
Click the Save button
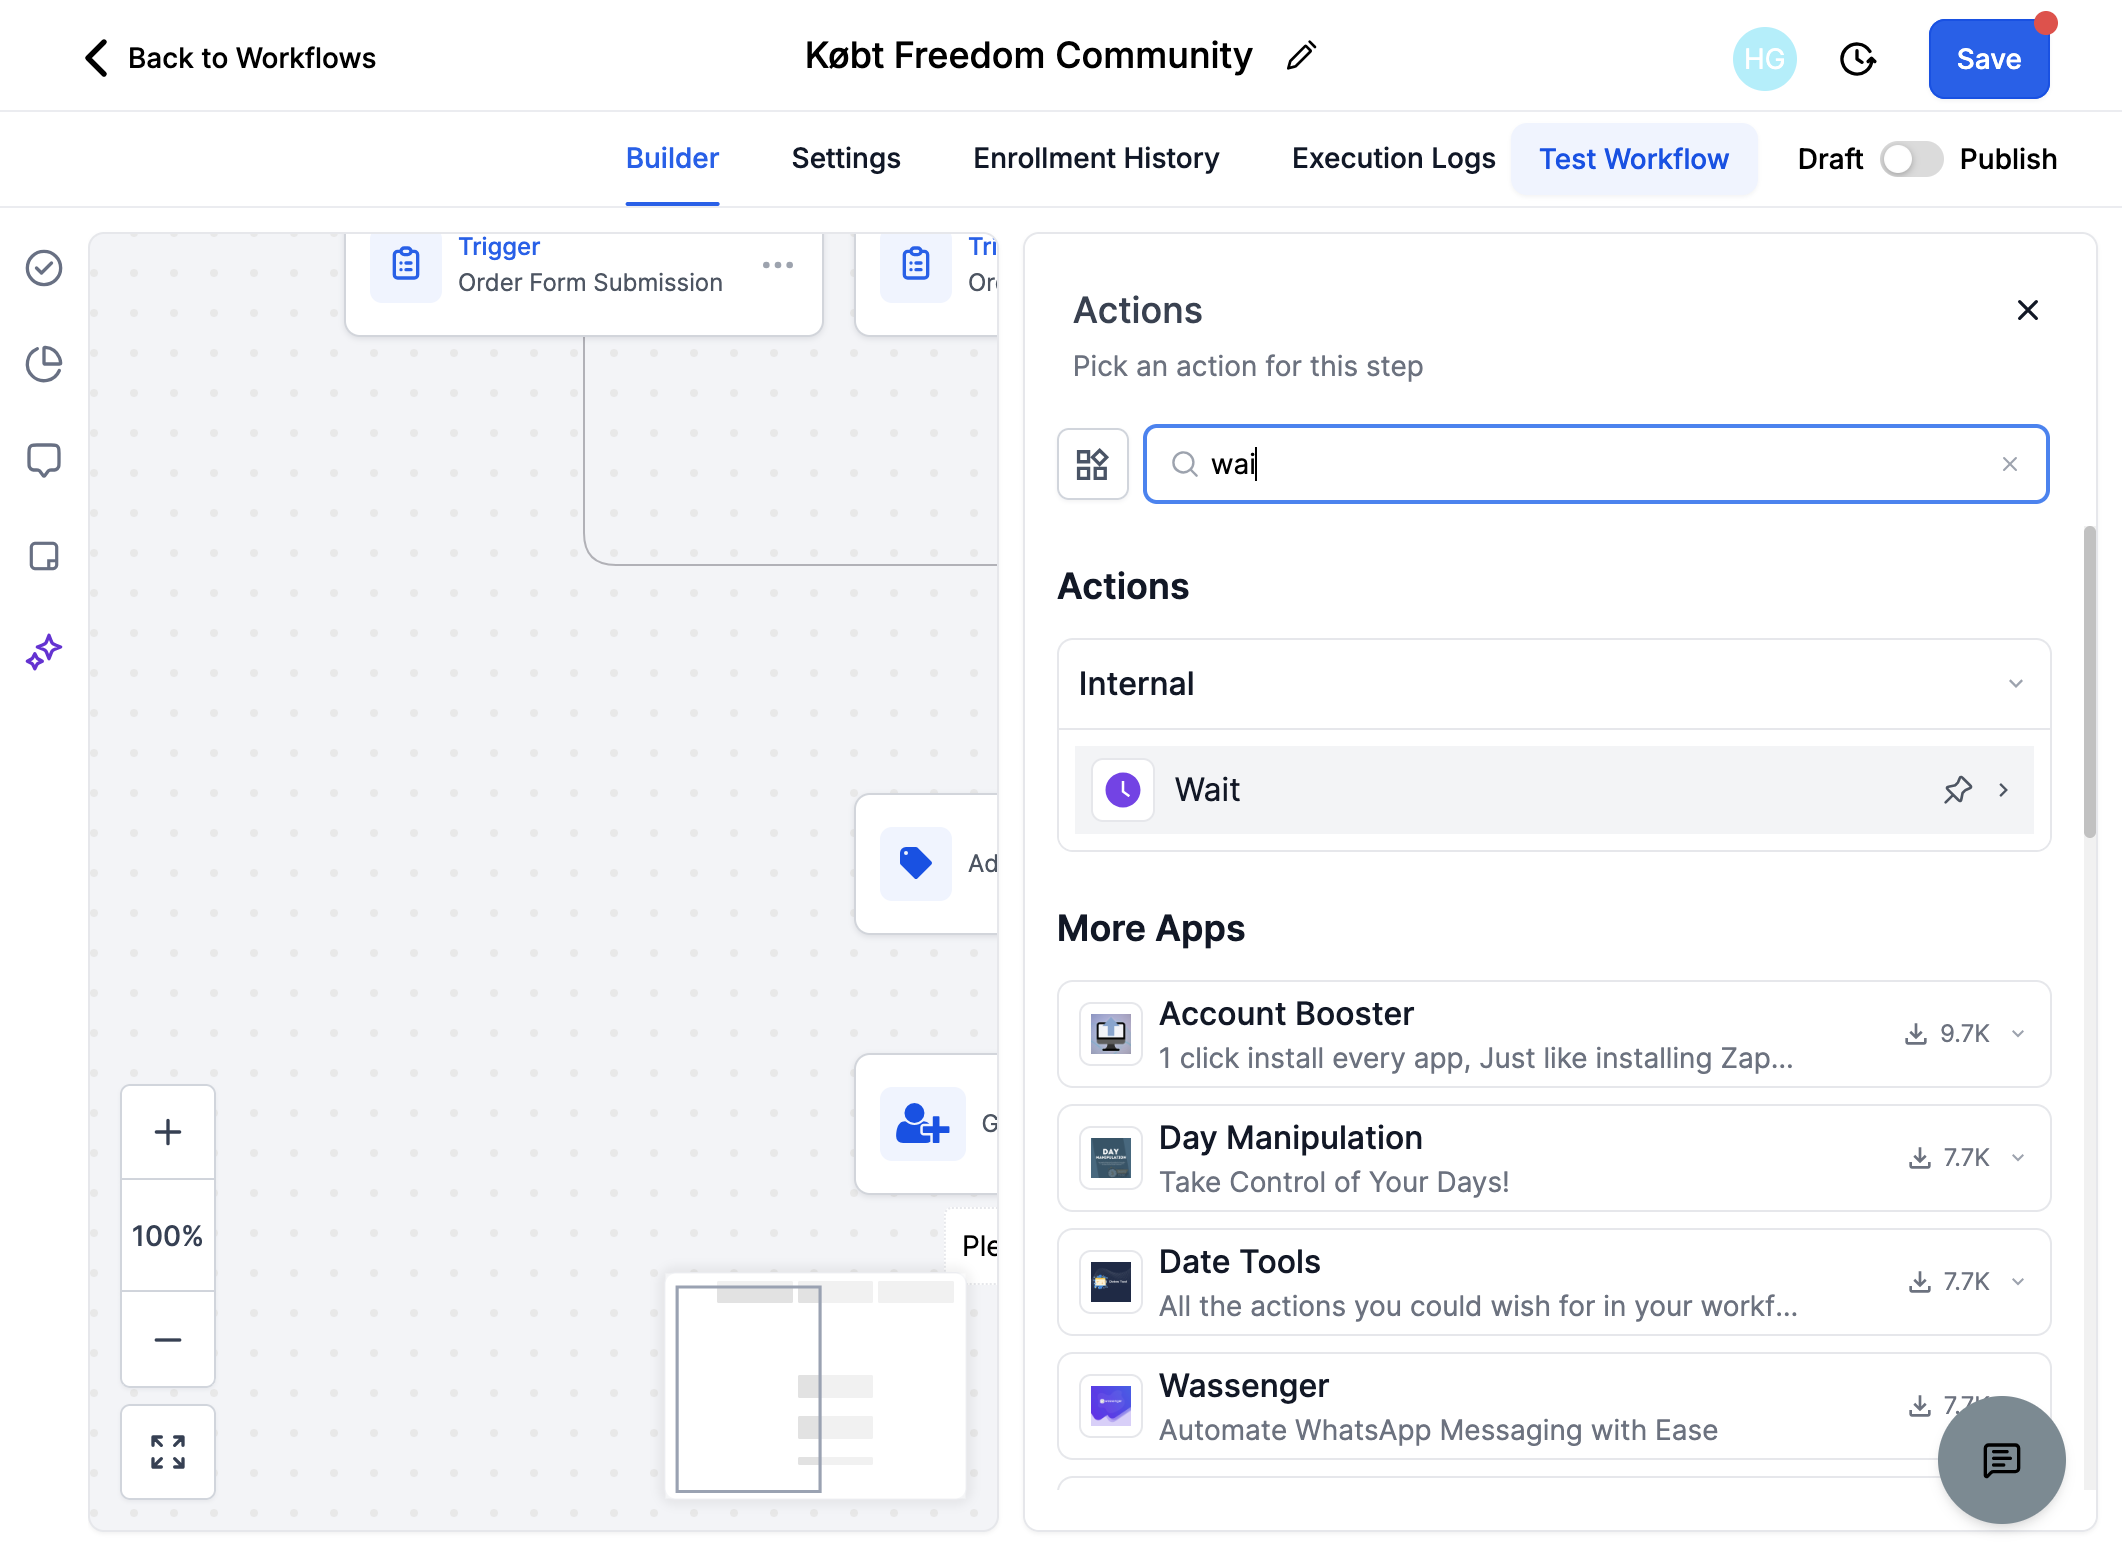pos(1988,59)
